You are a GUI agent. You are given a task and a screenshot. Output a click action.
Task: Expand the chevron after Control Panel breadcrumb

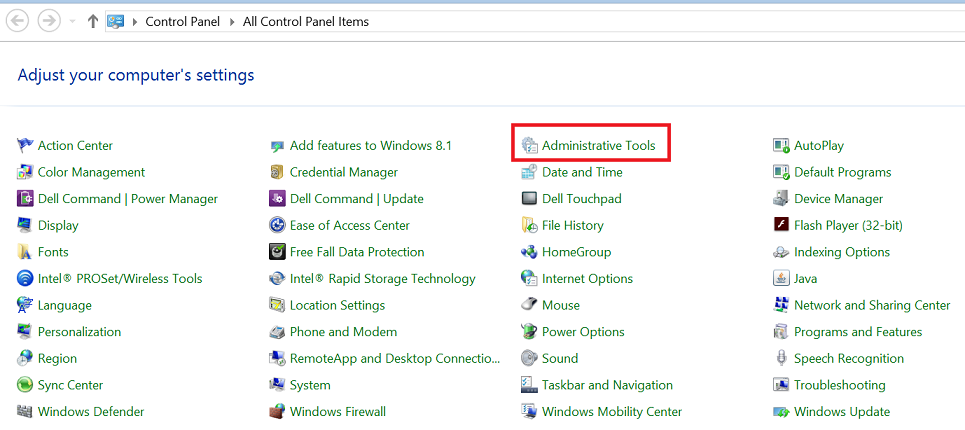[233, 21]
